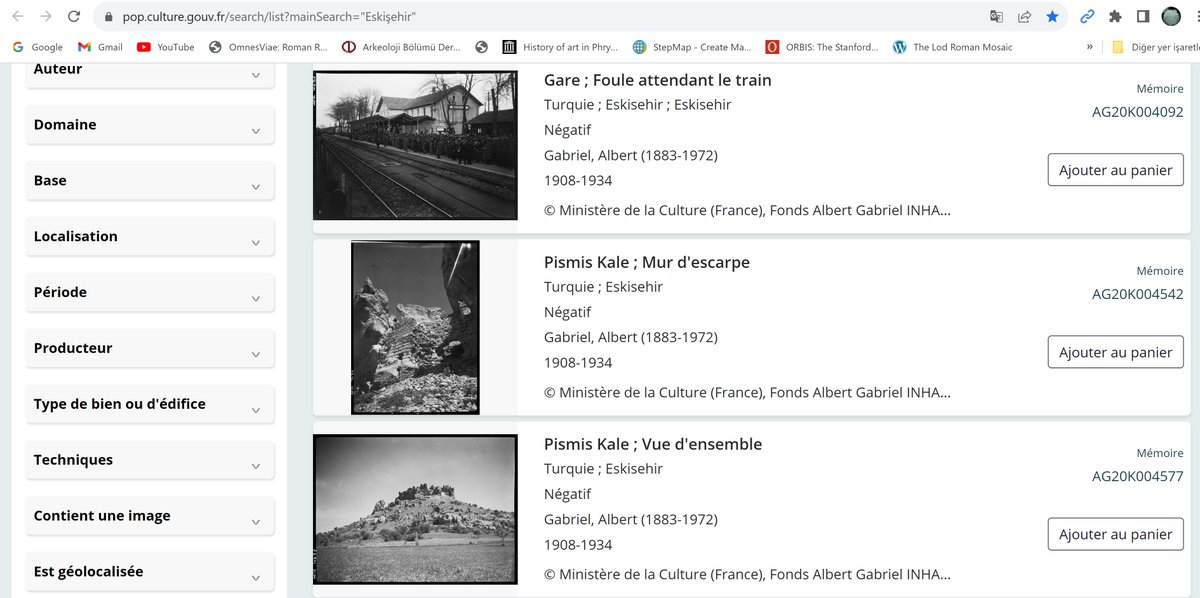Click the Mémoire label above AG20K004092
This screenshot has height=598, width=1200.
[1160, 89]
